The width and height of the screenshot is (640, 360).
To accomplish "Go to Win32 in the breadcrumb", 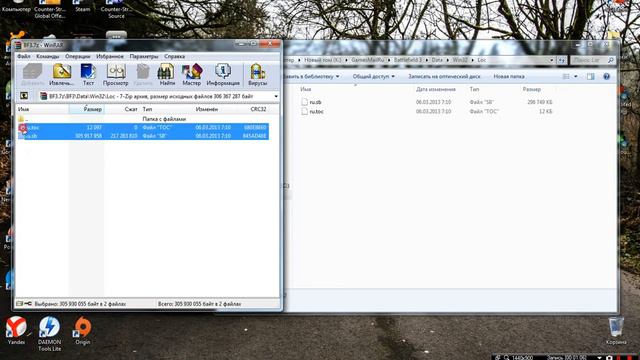I will (460, 60).
